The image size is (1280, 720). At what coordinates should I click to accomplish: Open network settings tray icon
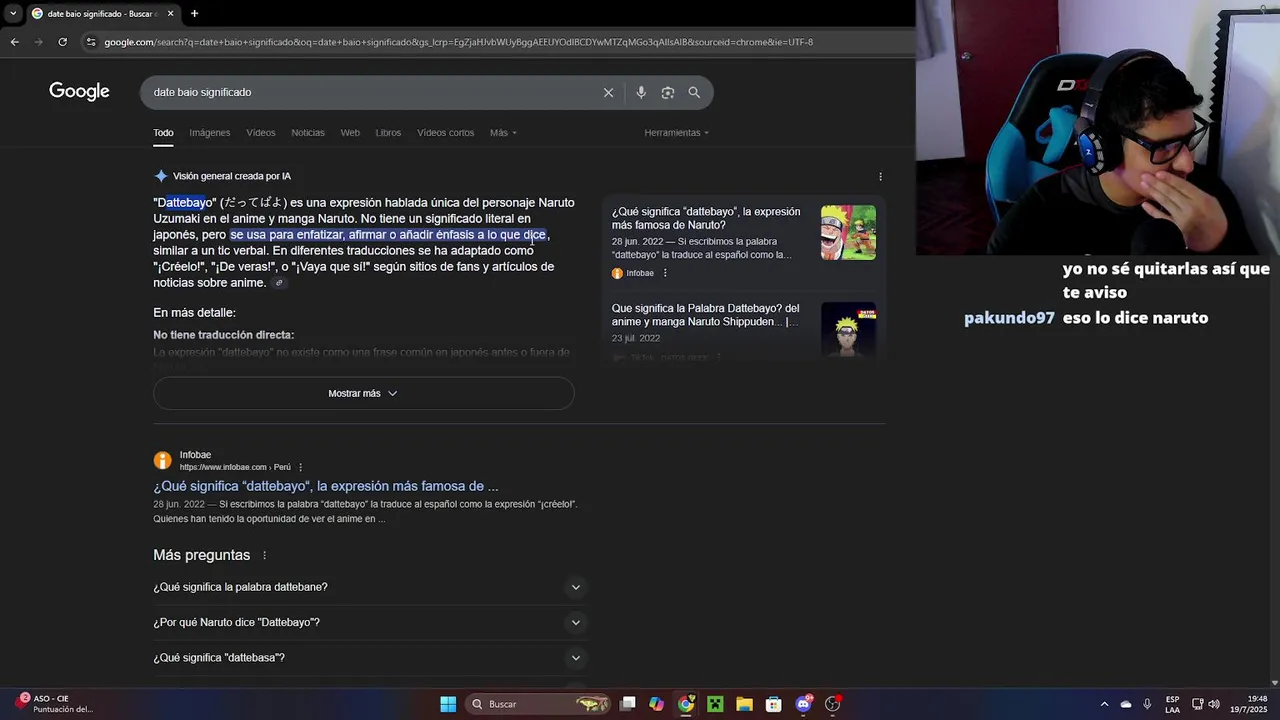pos(1197,704)
